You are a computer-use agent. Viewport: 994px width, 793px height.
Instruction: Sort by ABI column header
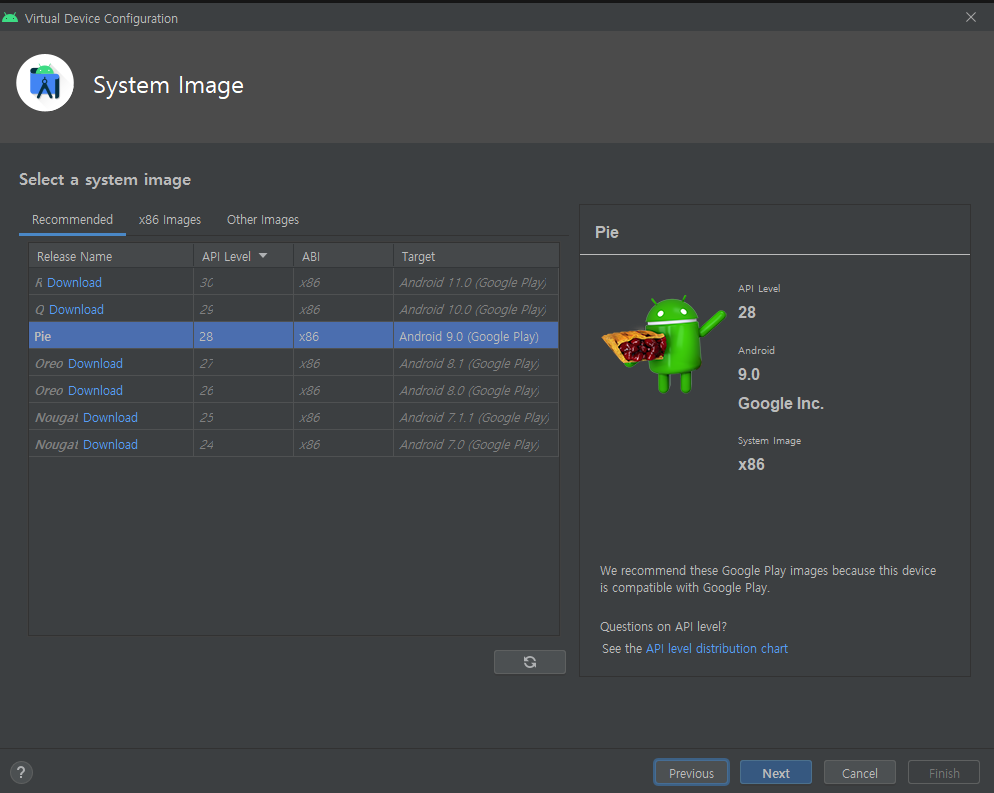pyautogui.click(x=344, y=256)
